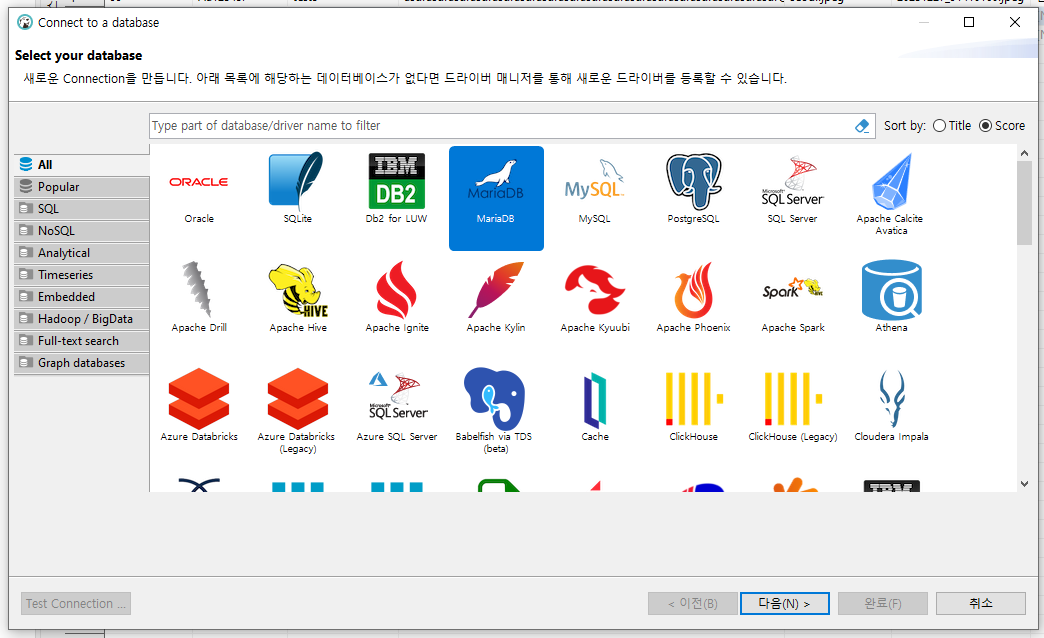Maximize the Connect to a database window
1044x638 pixels.
(969, 22)
